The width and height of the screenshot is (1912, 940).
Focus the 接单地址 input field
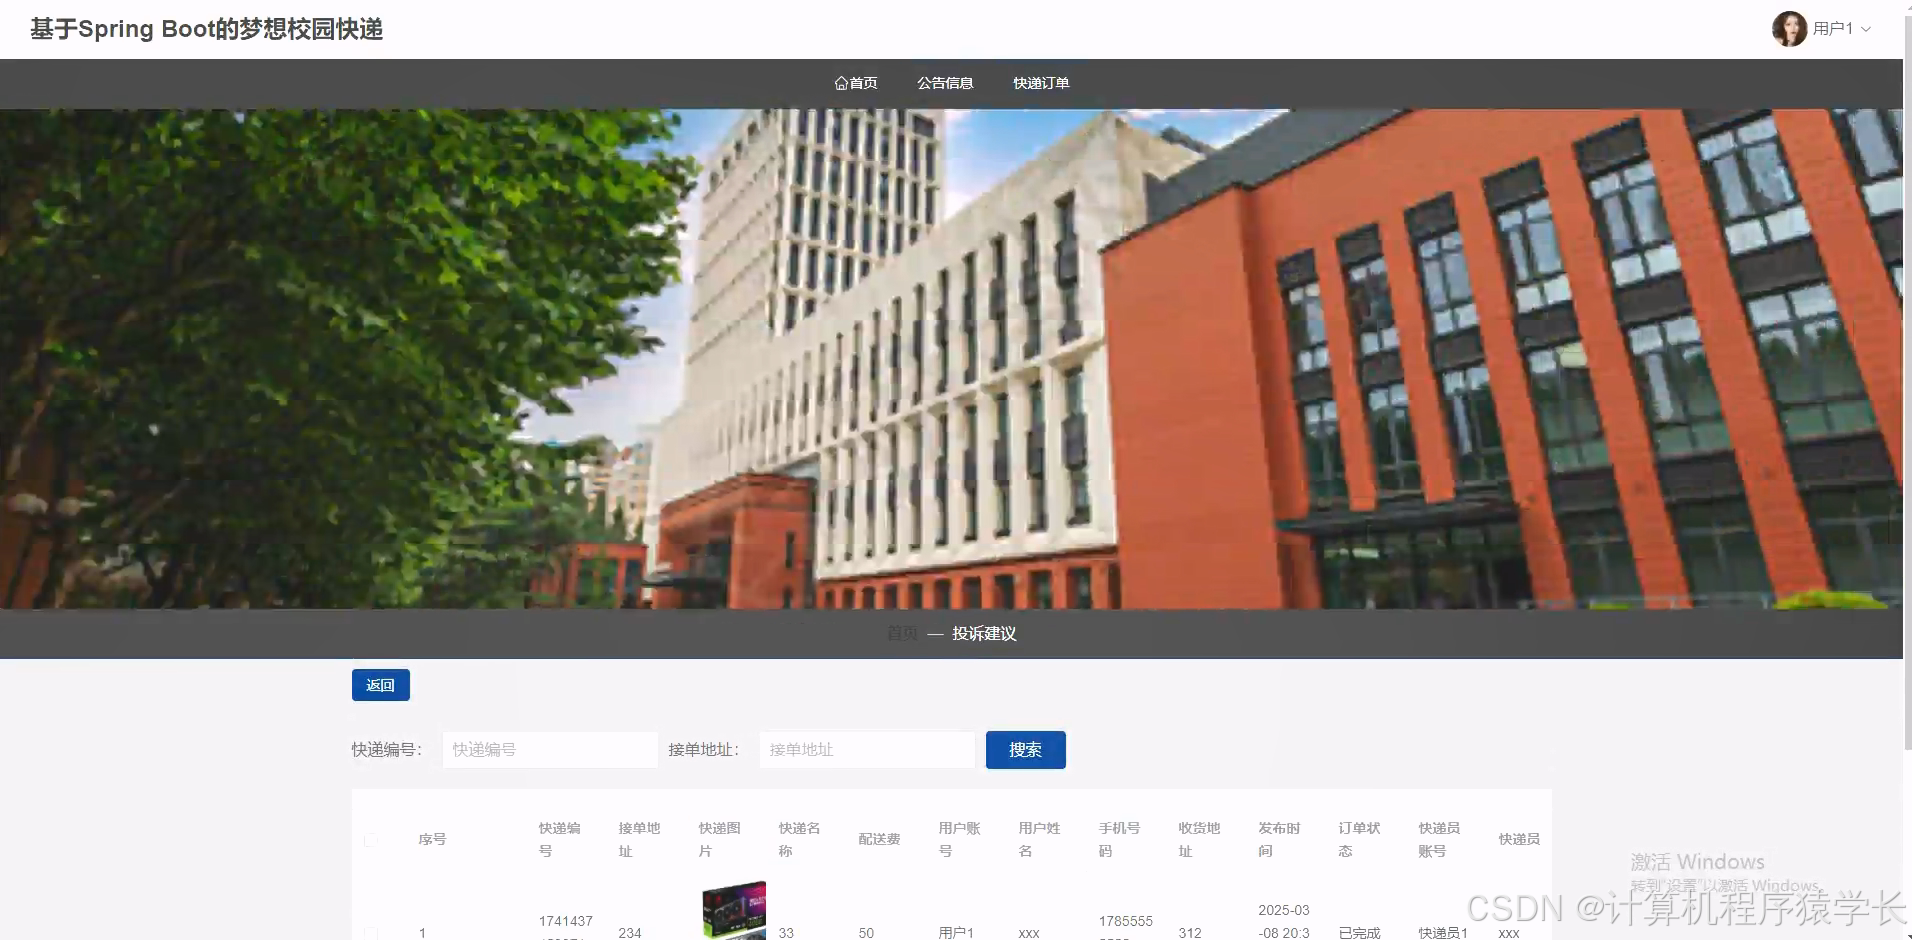tap(867, 750)
